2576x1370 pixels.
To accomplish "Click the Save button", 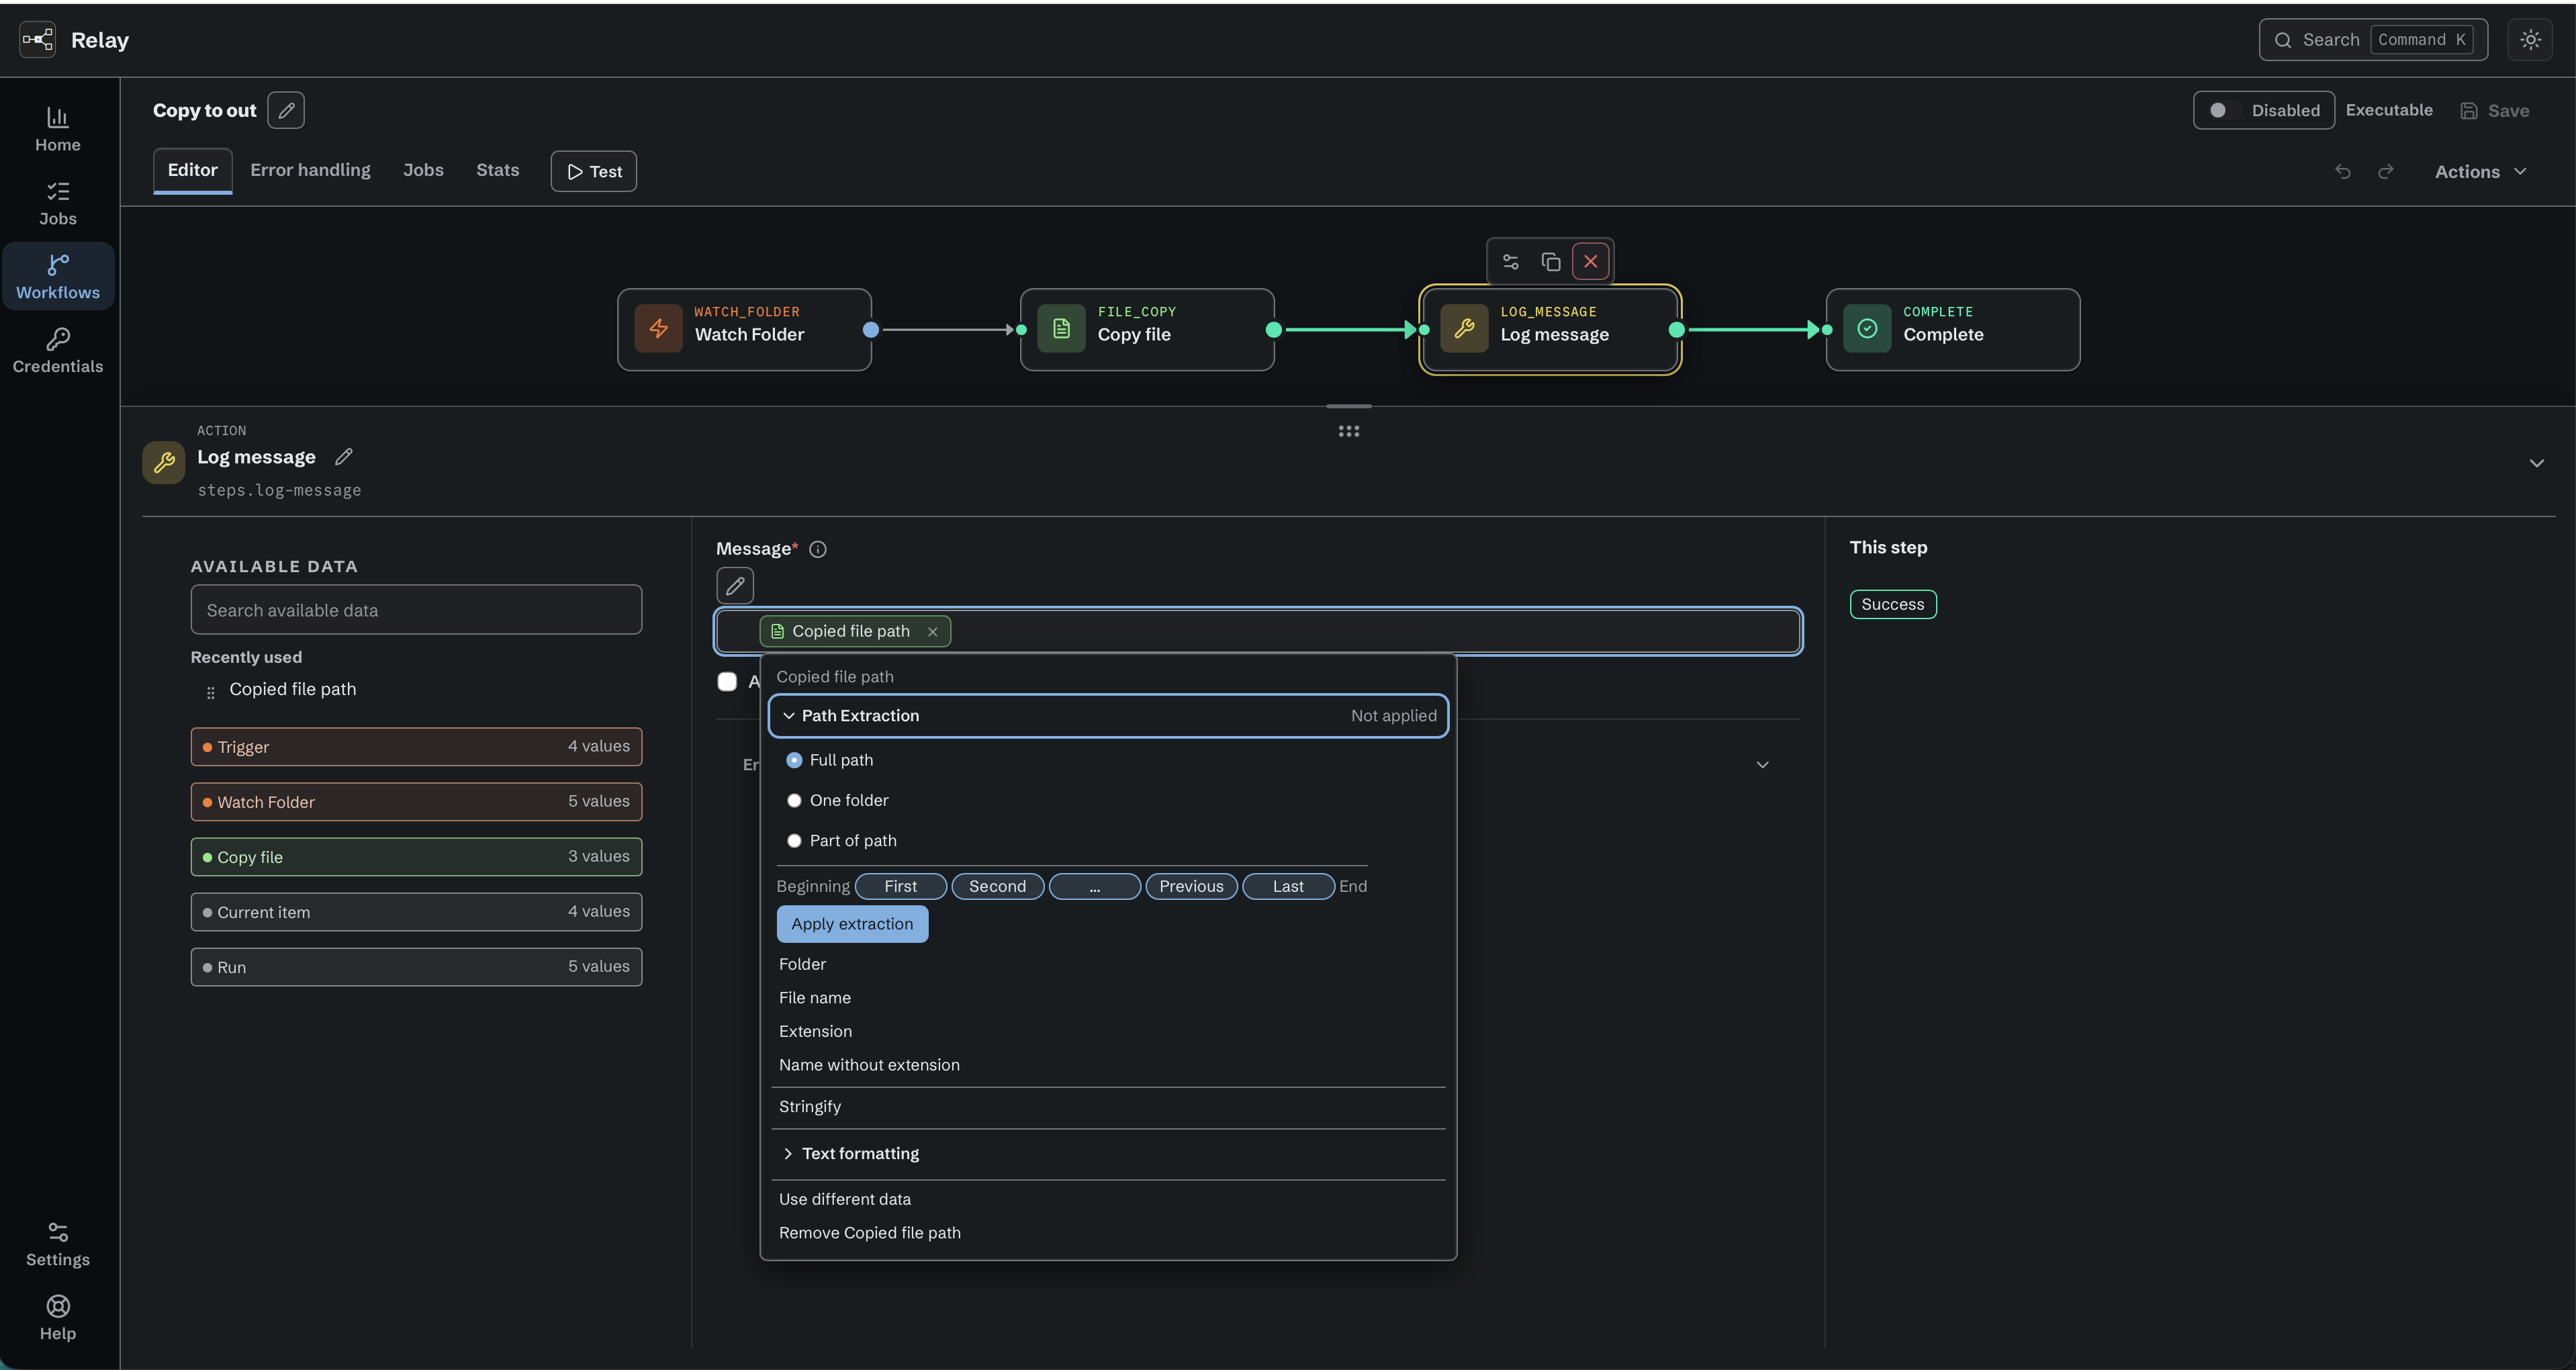I will (2495, 111).
